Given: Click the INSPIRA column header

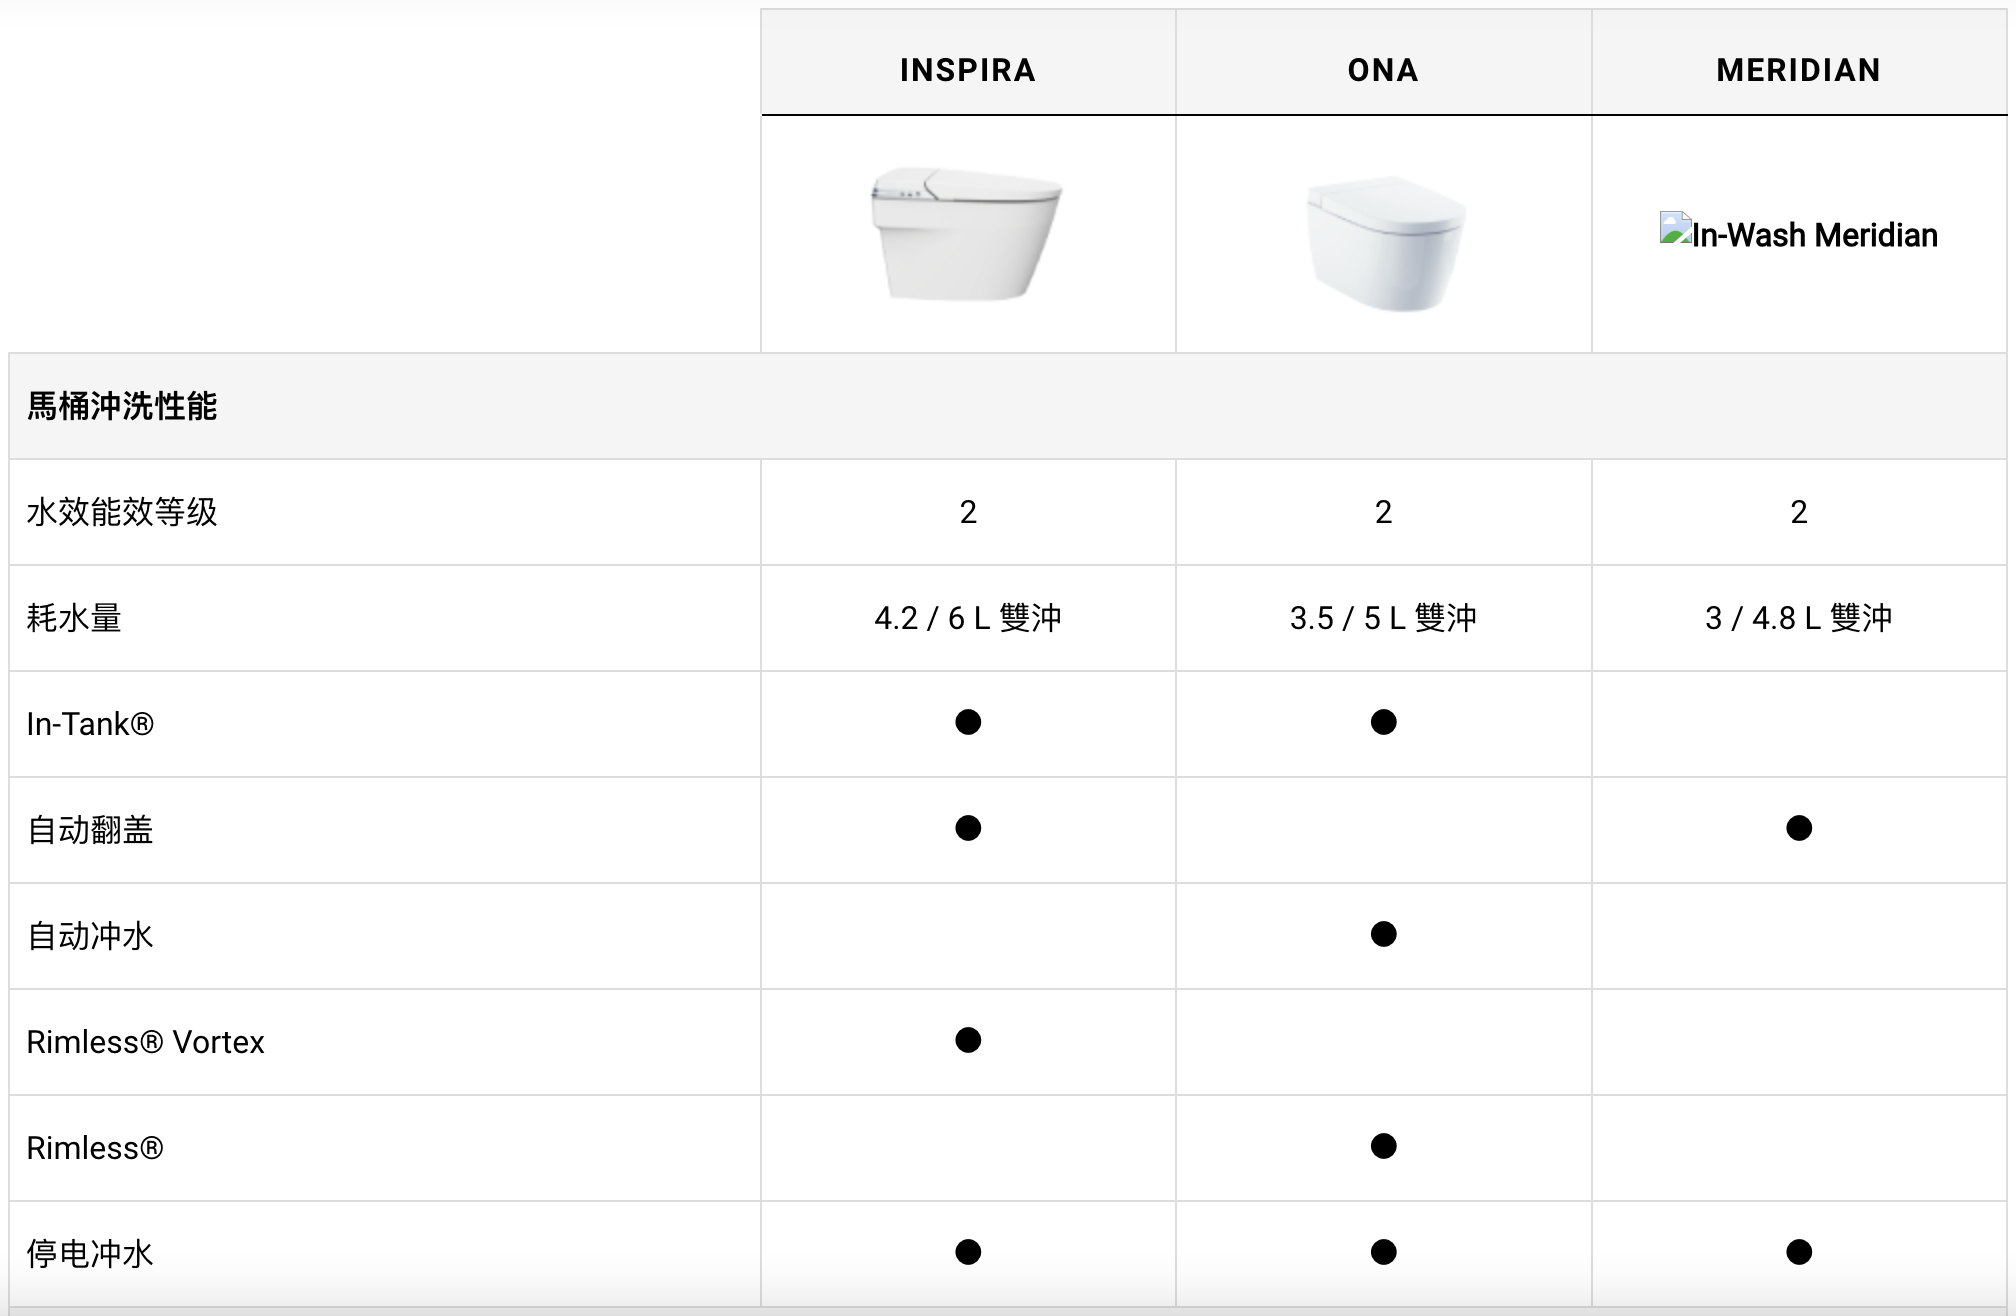Looking at the screenshot, I should pyautogui.click(x=967, y=70).
